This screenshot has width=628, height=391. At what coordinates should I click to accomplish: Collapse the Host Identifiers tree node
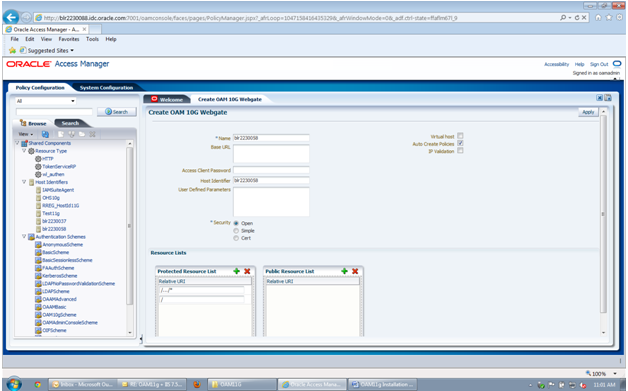tap(24, 182)
